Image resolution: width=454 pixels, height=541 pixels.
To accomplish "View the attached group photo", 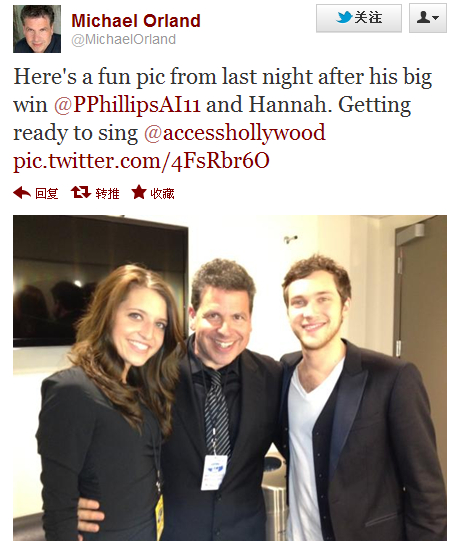I will click(x=230, y=378).
